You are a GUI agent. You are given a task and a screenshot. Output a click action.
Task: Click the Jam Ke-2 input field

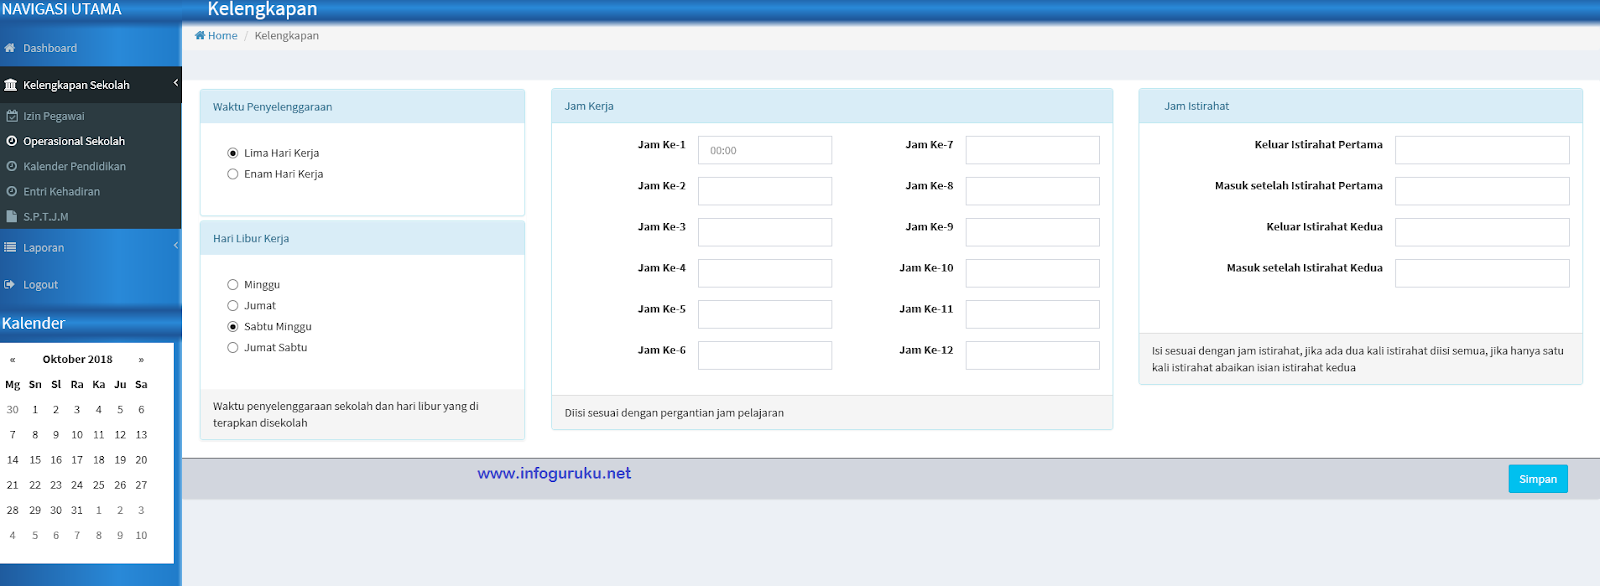click(x=765, y=191)
